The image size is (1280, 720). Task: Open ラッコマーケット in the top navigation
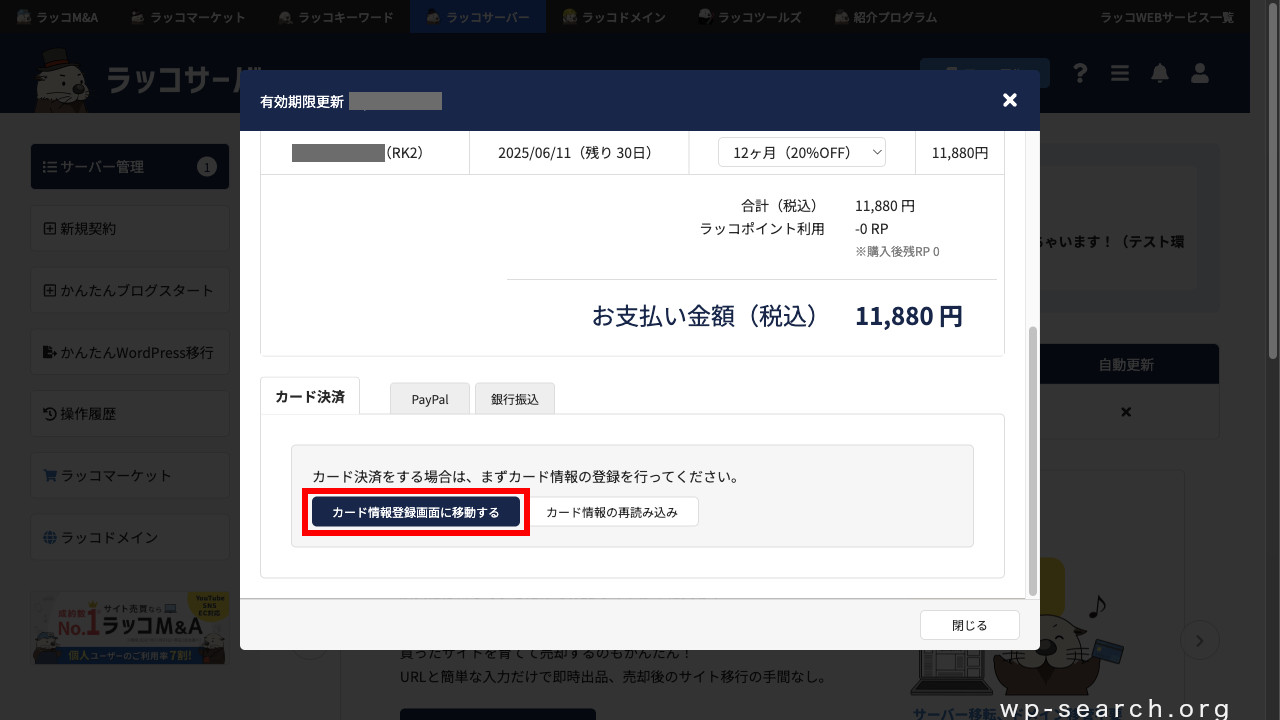point(188,17)
